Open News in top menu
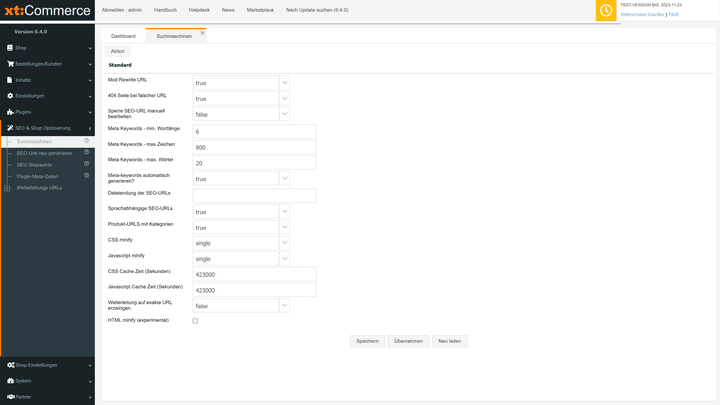The image size is (720, 405). 228,10
